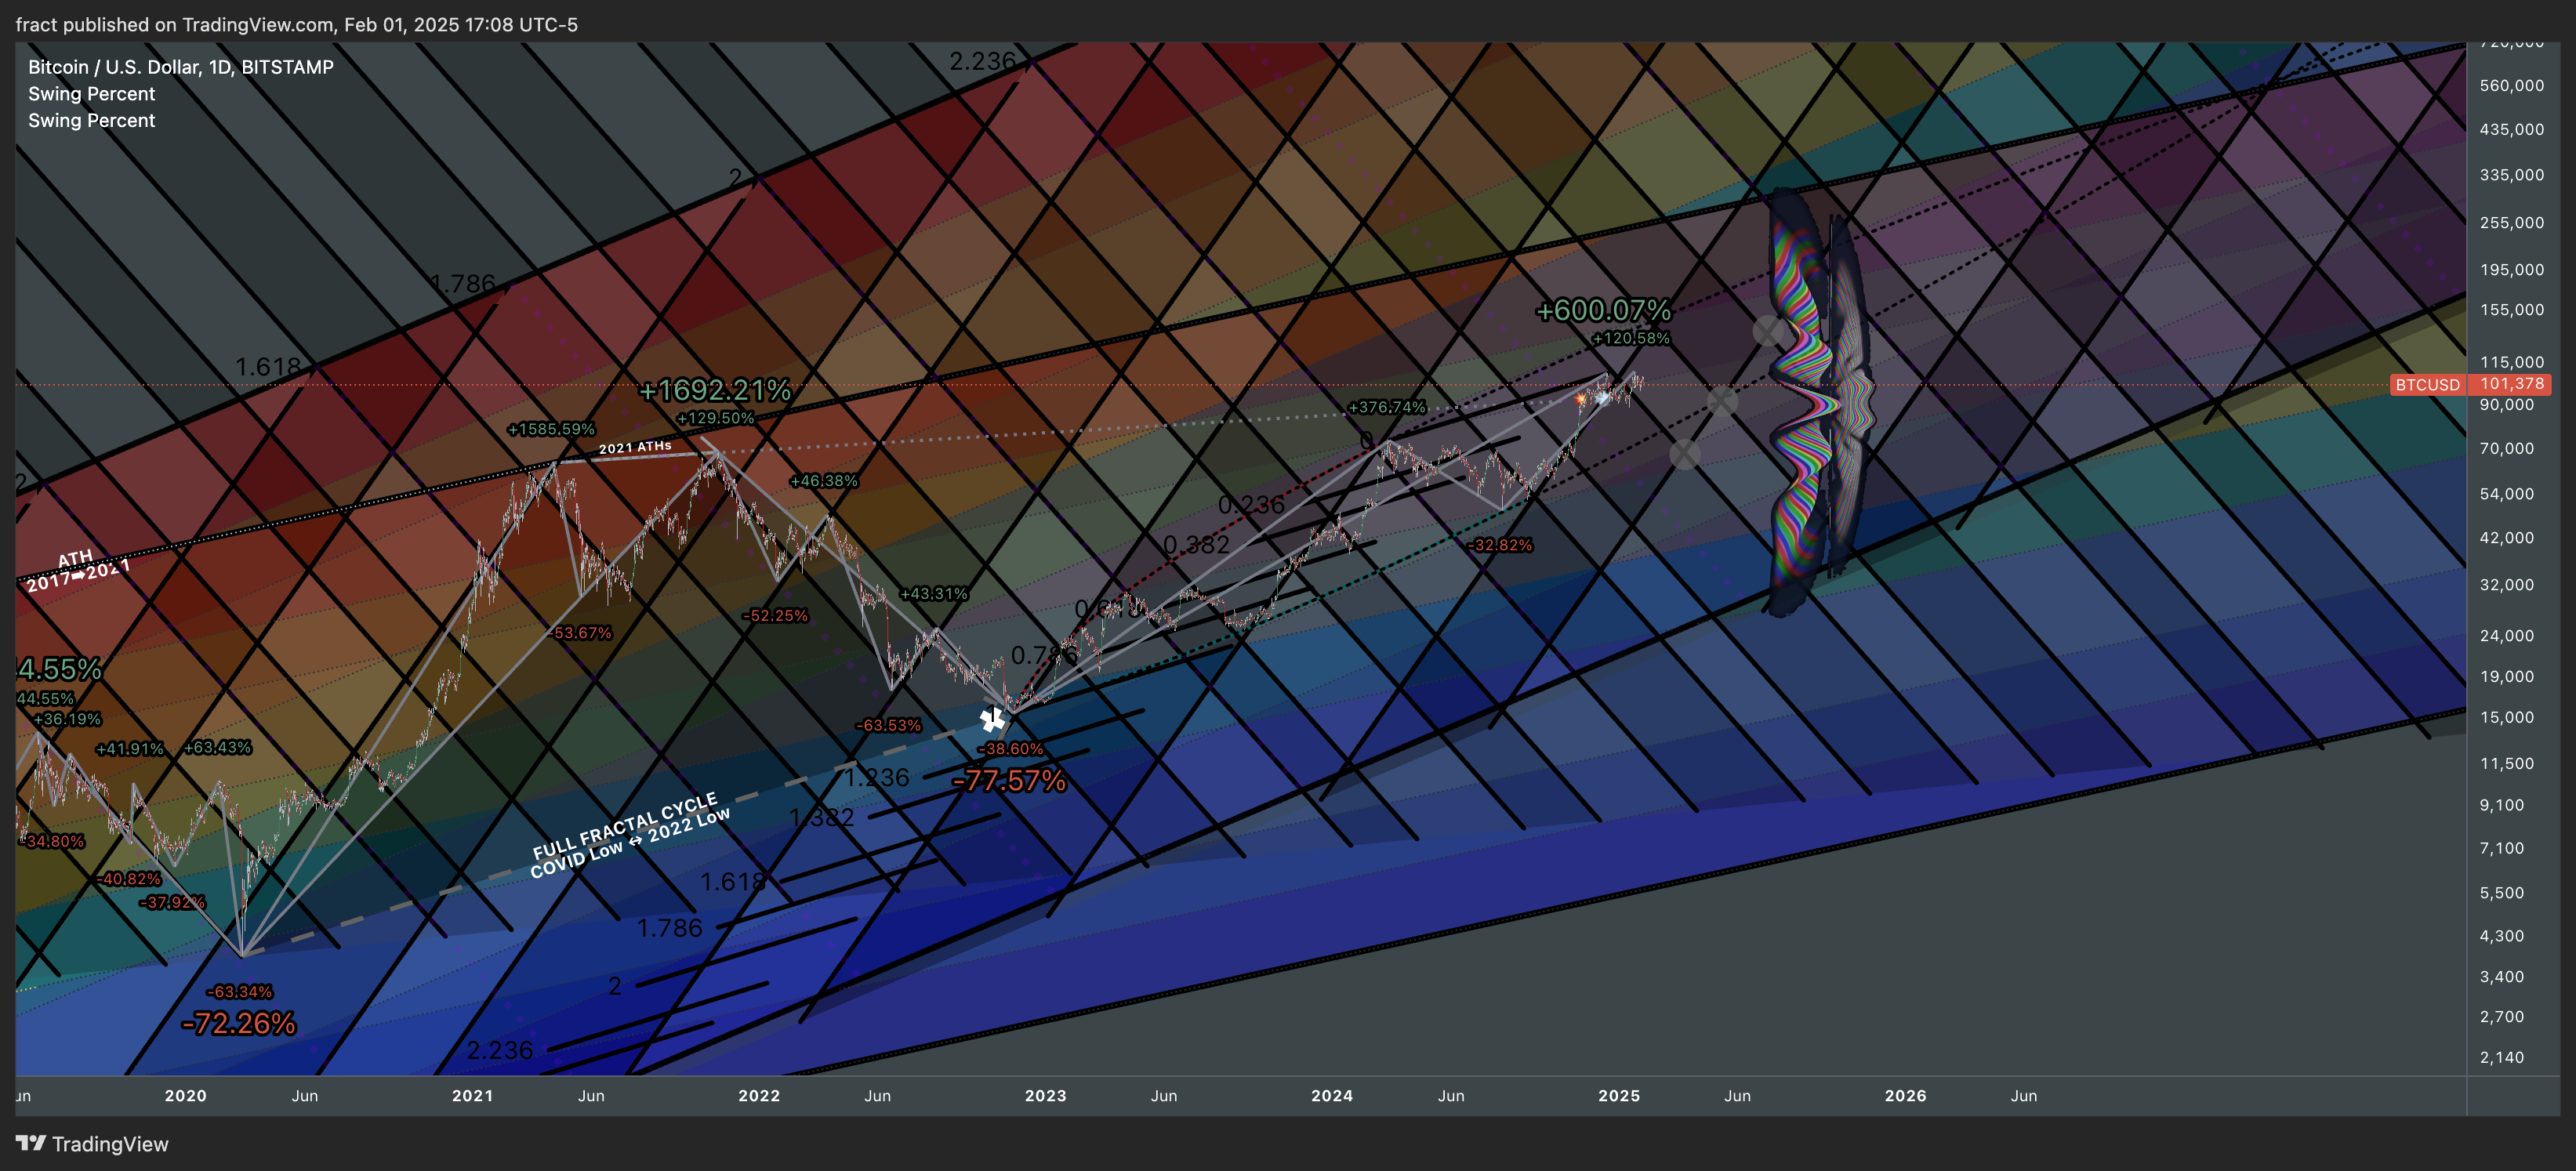Select the -53.67% swing label

click(x=580, y=633)
